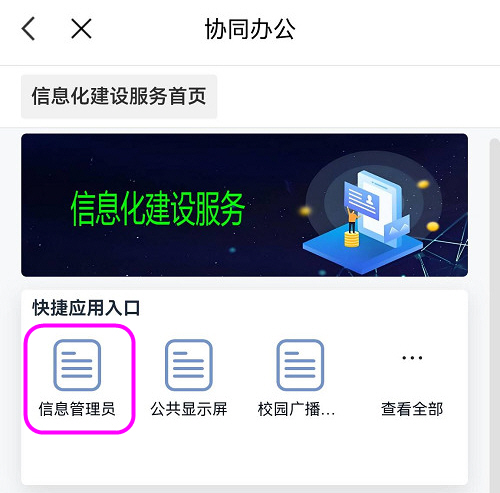The image size is (500, 493).
Task: Click the isometric phone illustration in banner
Action: [x=375, y=208]
